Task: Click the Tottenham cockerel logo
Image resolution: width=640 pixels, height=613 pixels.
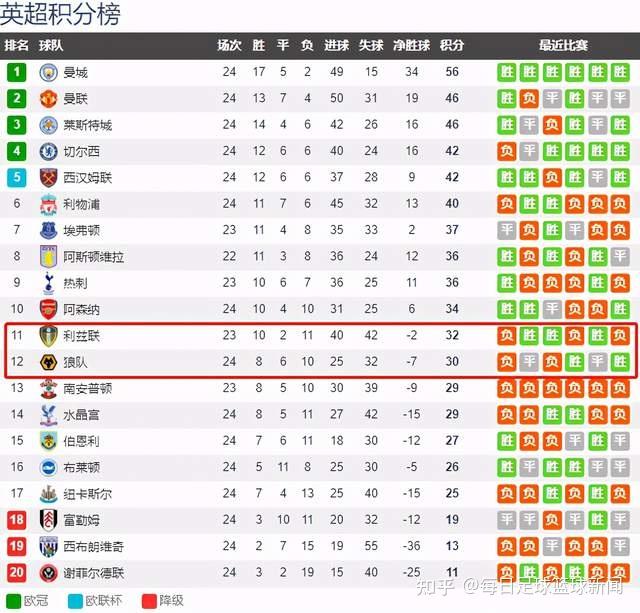Action: point(49,283)
